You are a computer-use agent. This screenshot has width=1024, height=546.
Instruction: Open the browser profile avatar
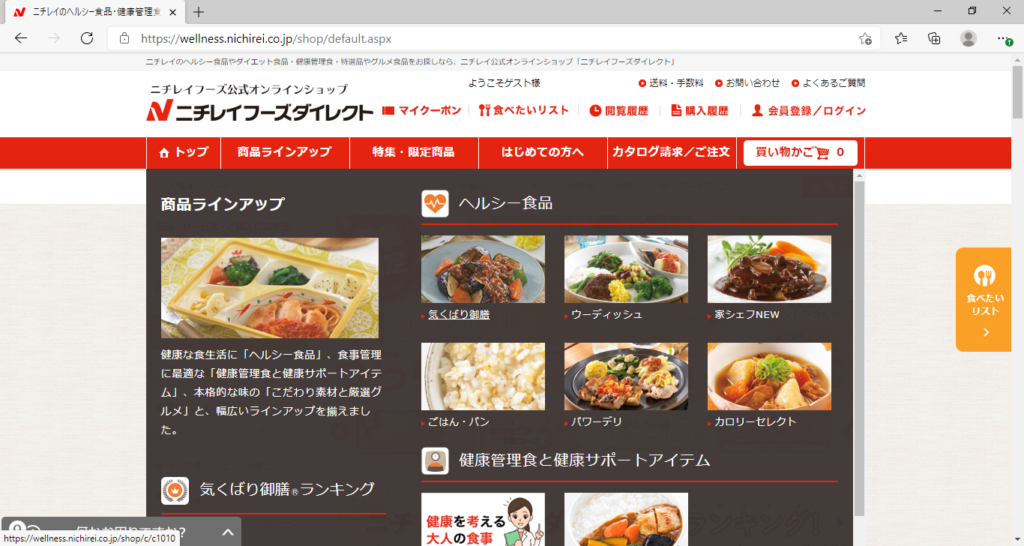coord(968,39)
